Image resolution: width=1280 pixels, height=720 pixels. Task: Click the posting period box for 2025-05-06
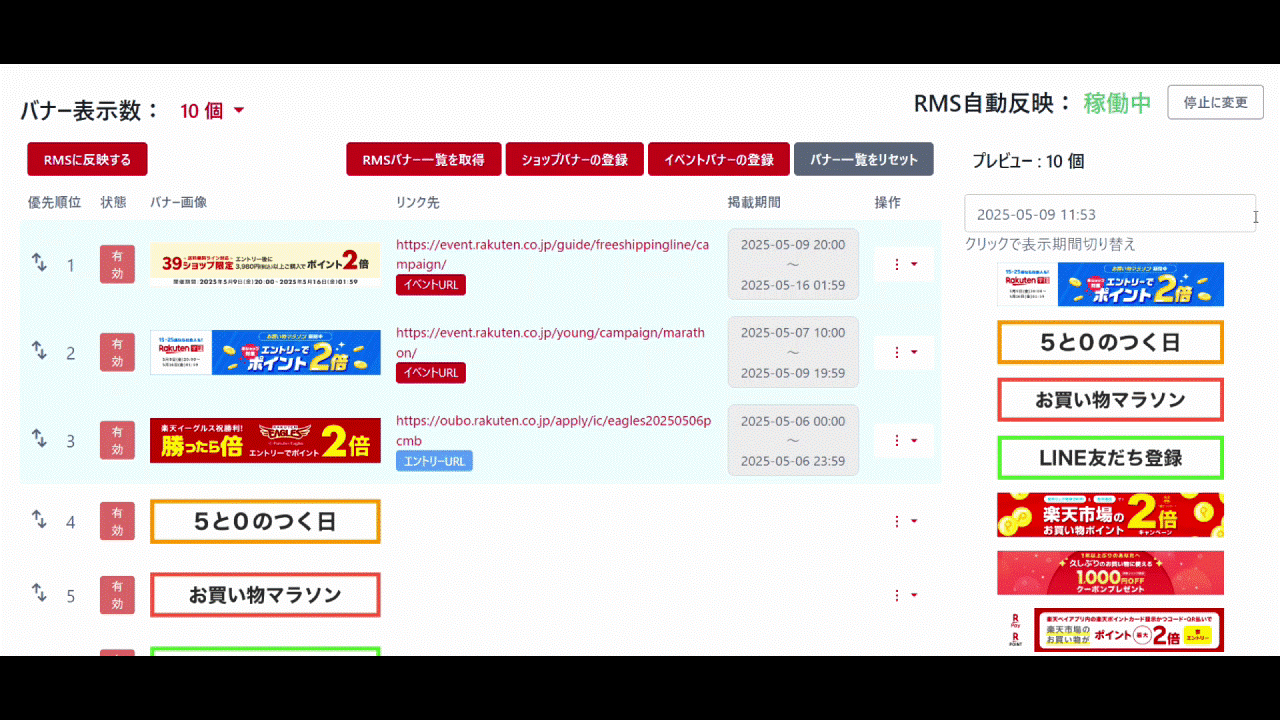coord(793,440)
